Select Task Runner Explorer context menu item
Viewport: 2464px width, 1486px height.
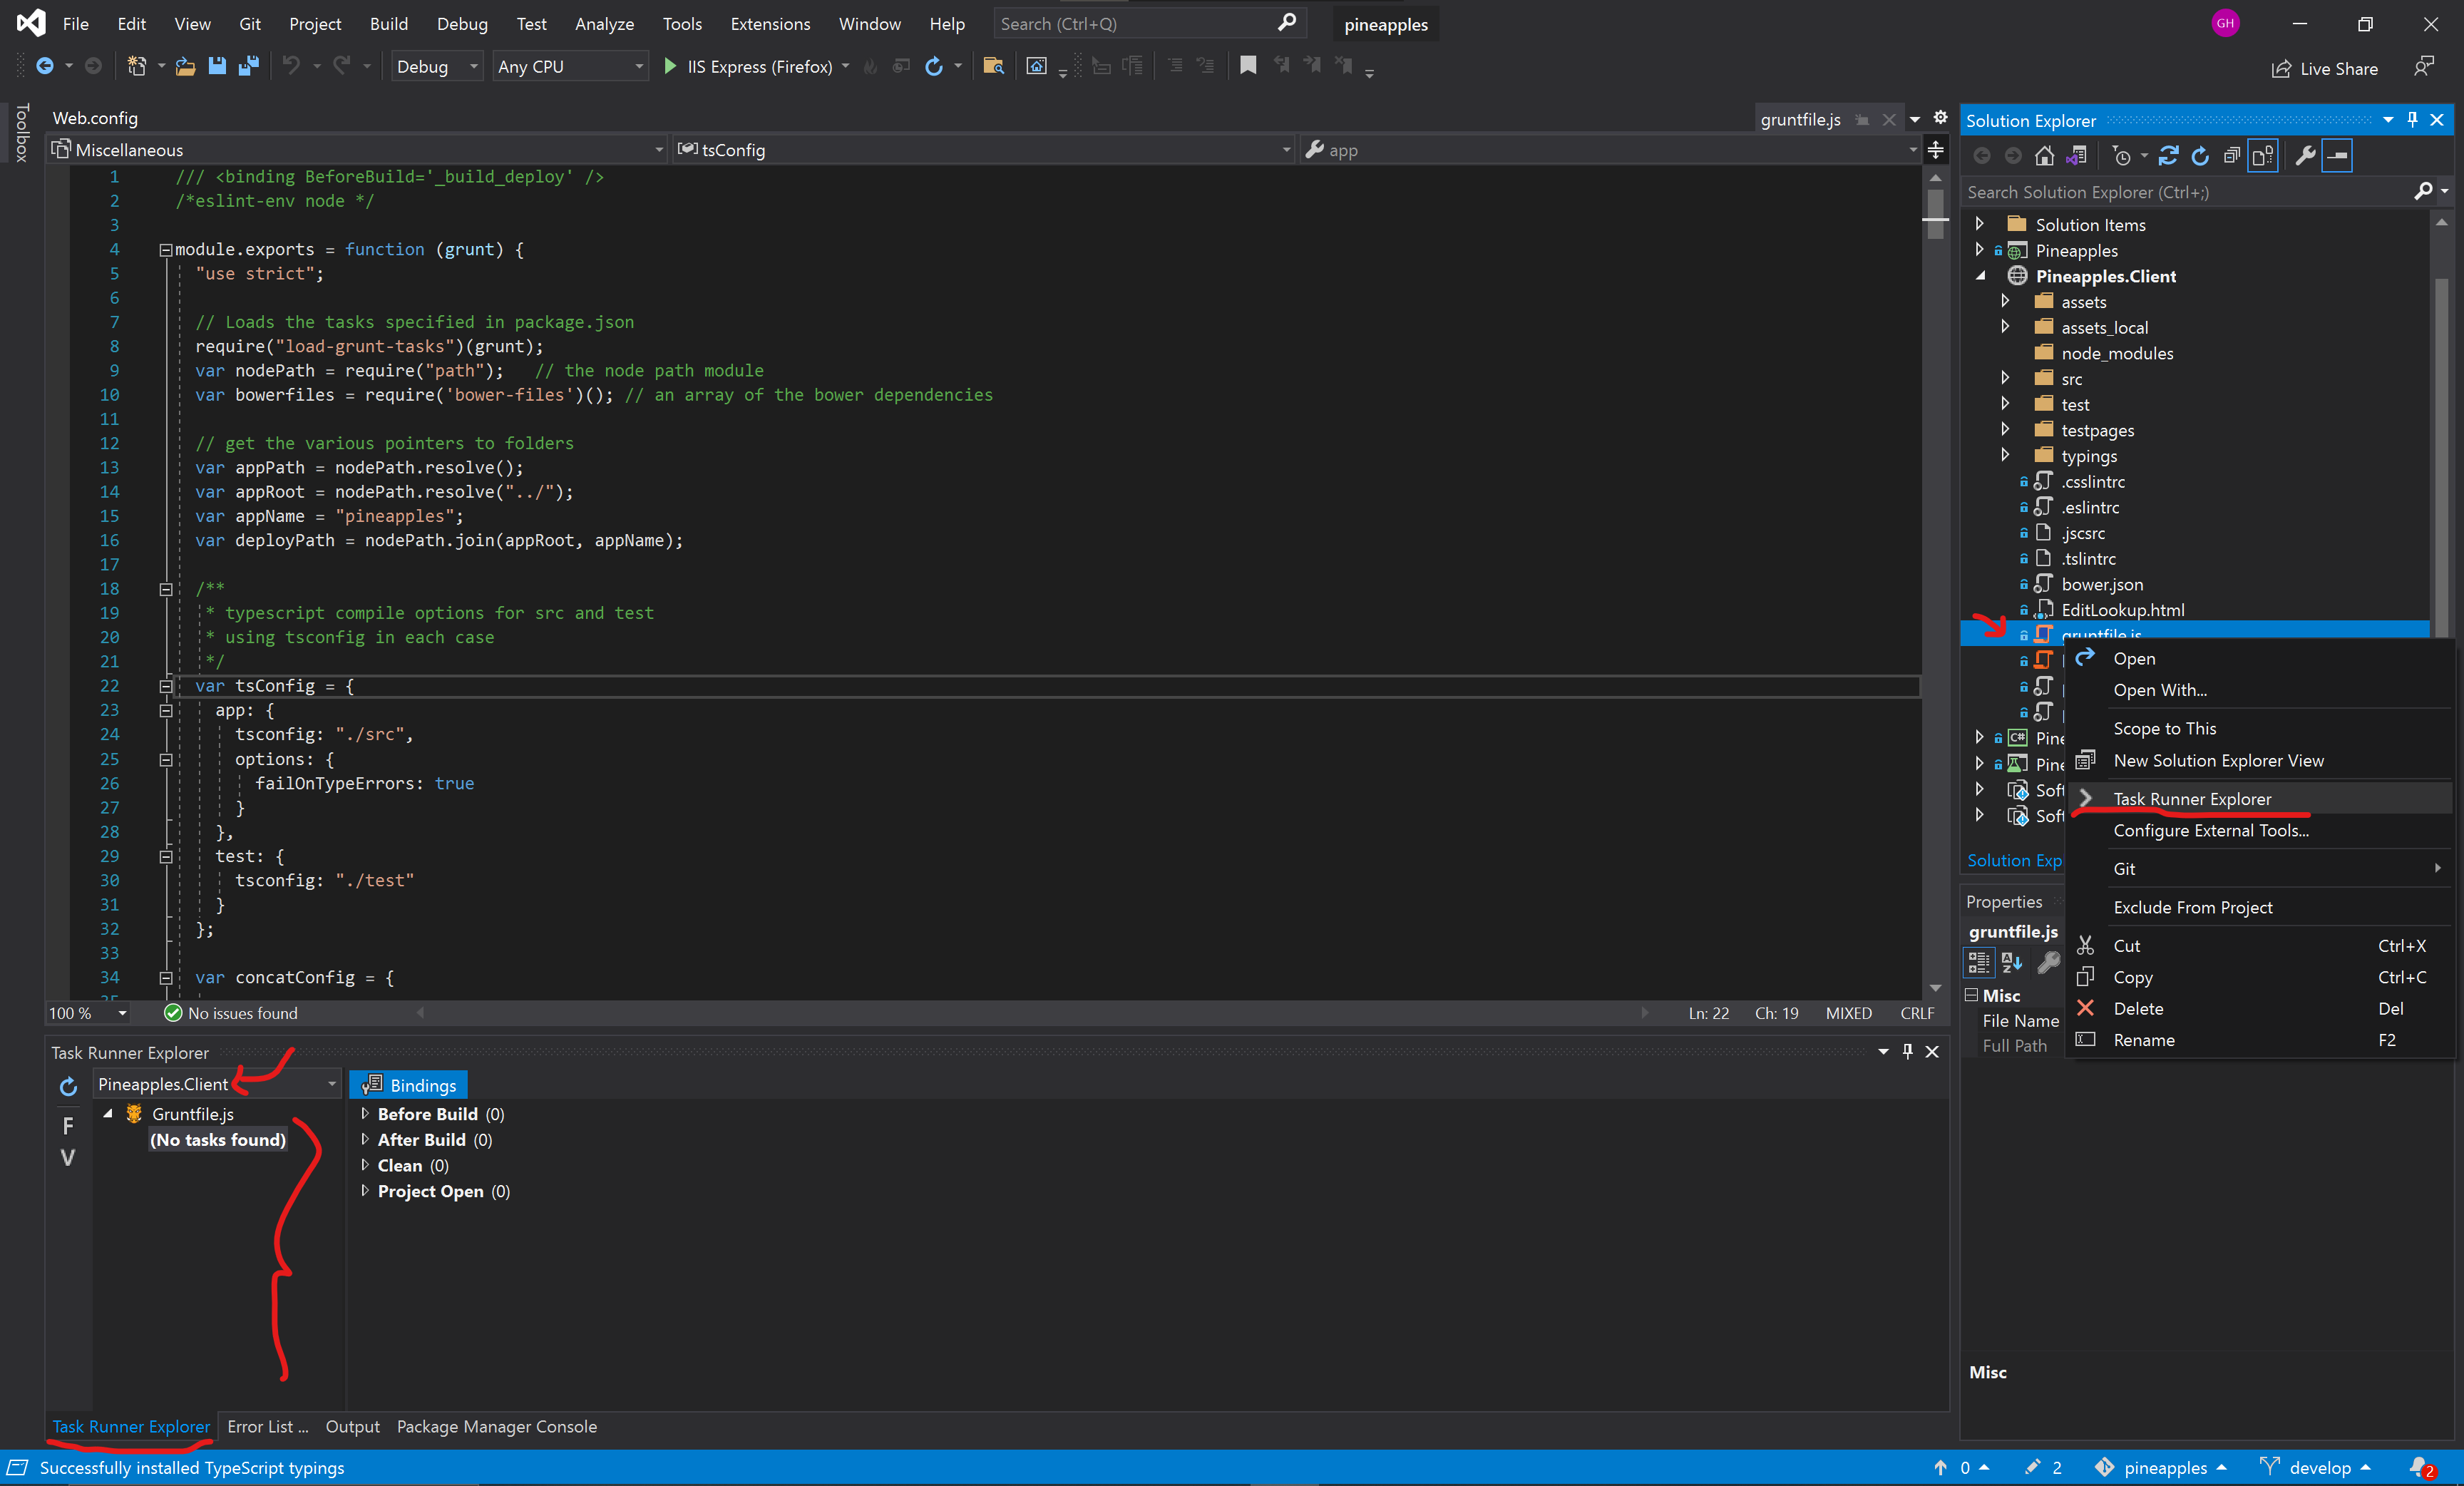[2192, 798]
